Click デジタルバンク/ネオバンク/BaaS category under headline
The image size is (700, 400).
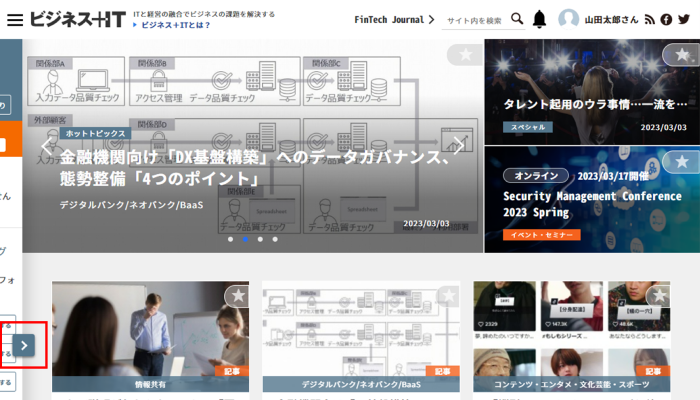[x=131, y=205]
